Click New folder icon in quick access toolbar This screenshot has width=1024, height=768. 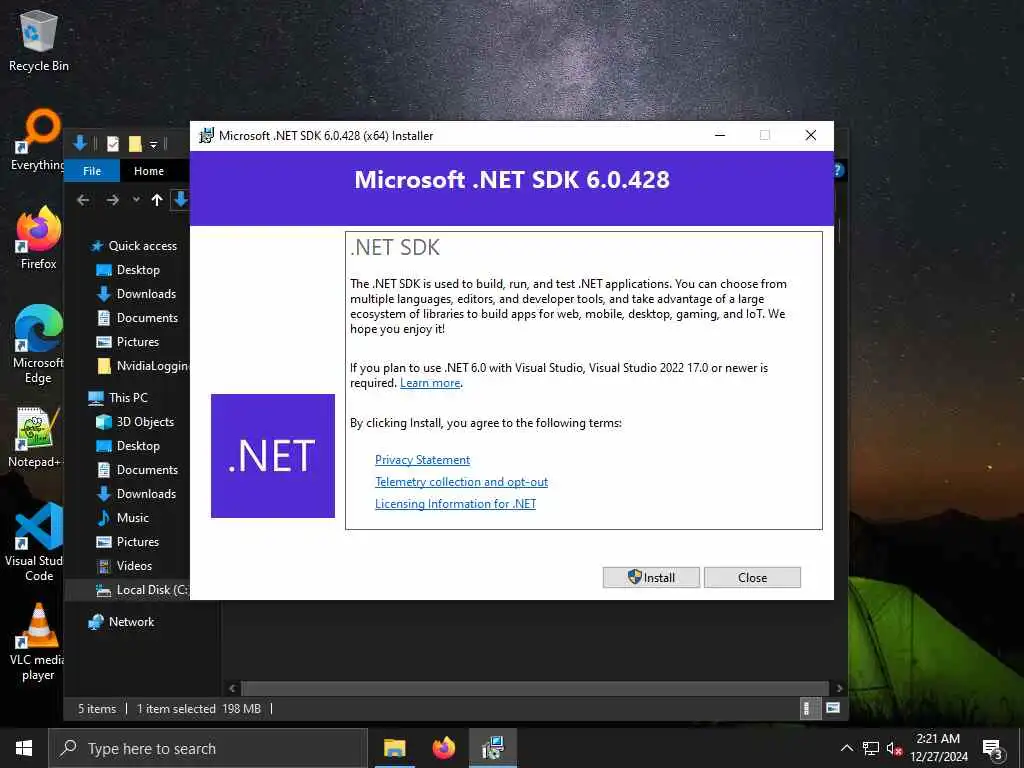135,144
